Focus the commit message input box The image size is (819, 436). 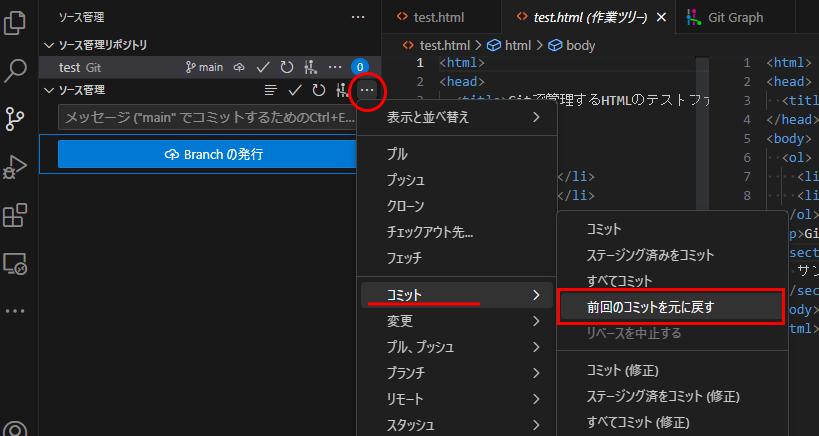point(208,117)
